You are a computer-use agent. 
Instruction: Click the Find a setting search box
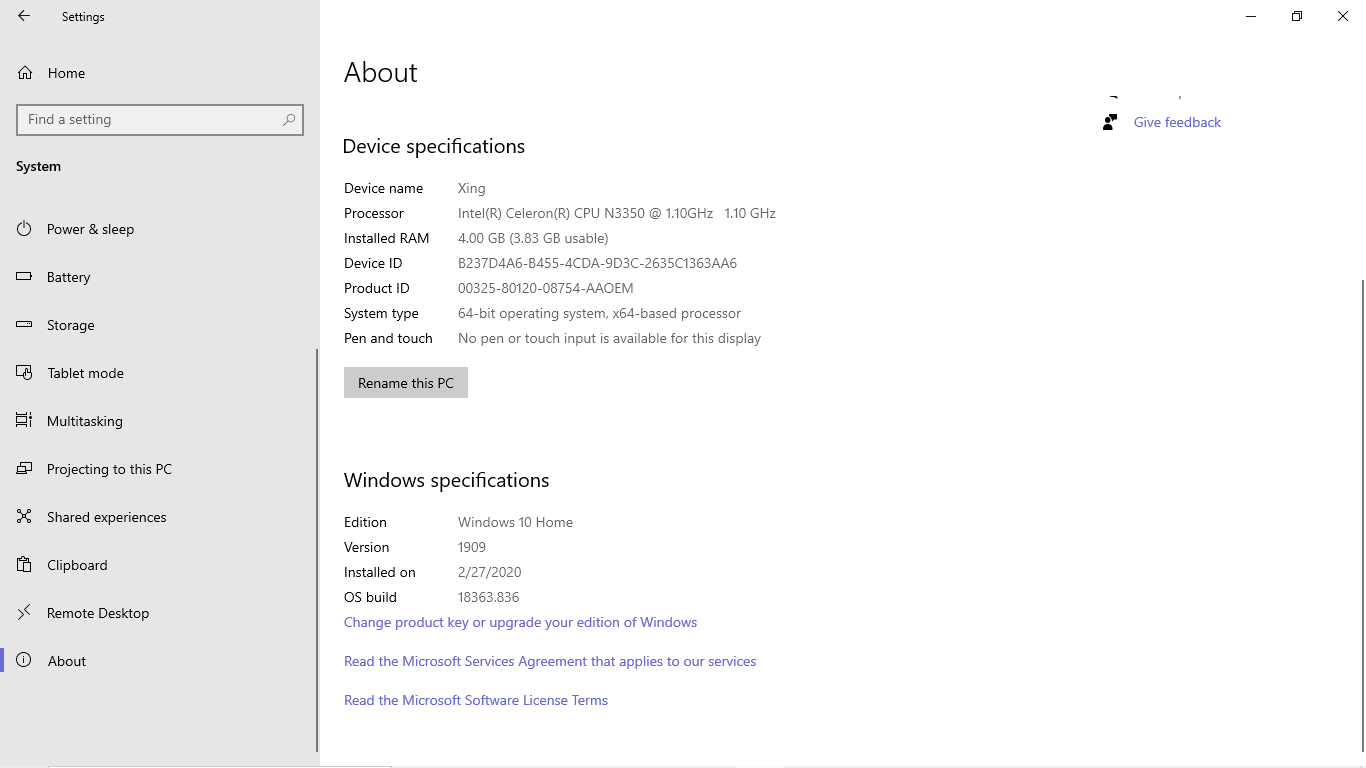point(160,119)
